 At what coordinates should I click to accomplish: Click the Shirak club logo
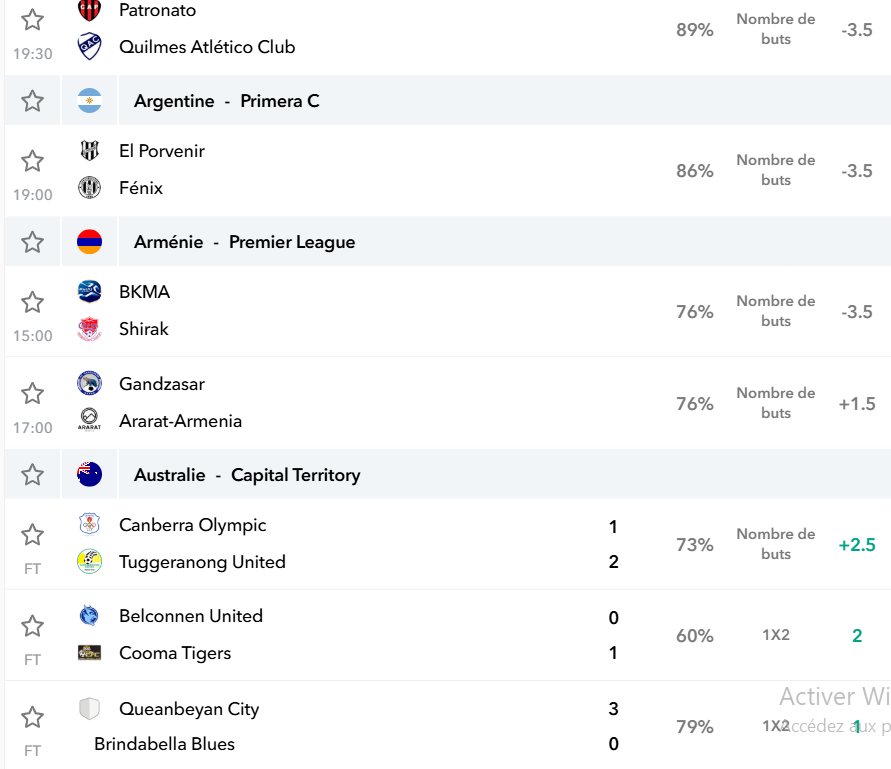[89, 329]
